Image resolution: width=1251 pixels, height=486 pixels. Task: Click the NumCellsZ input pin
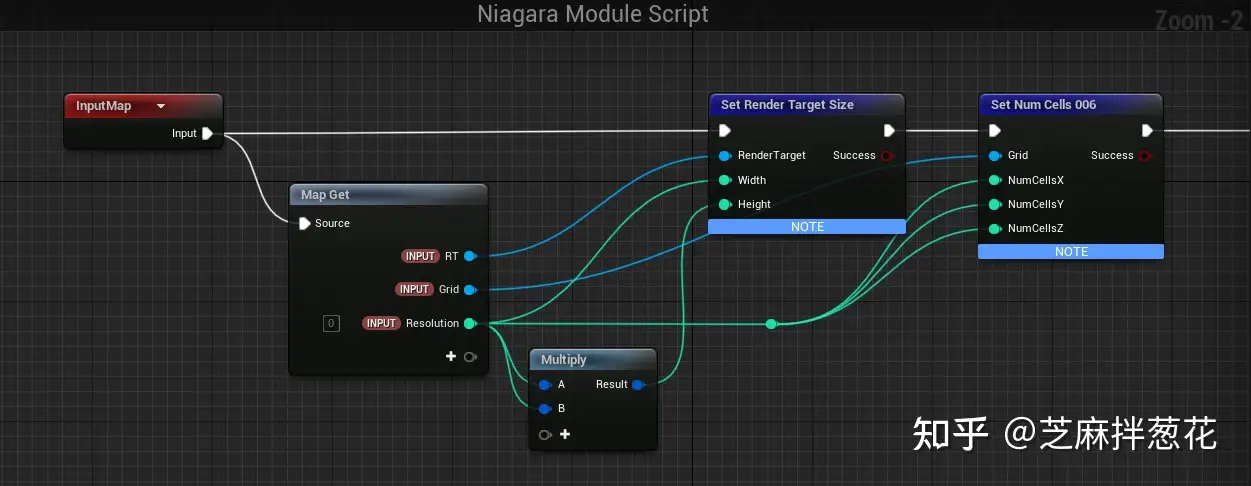[x=994, y=229]
